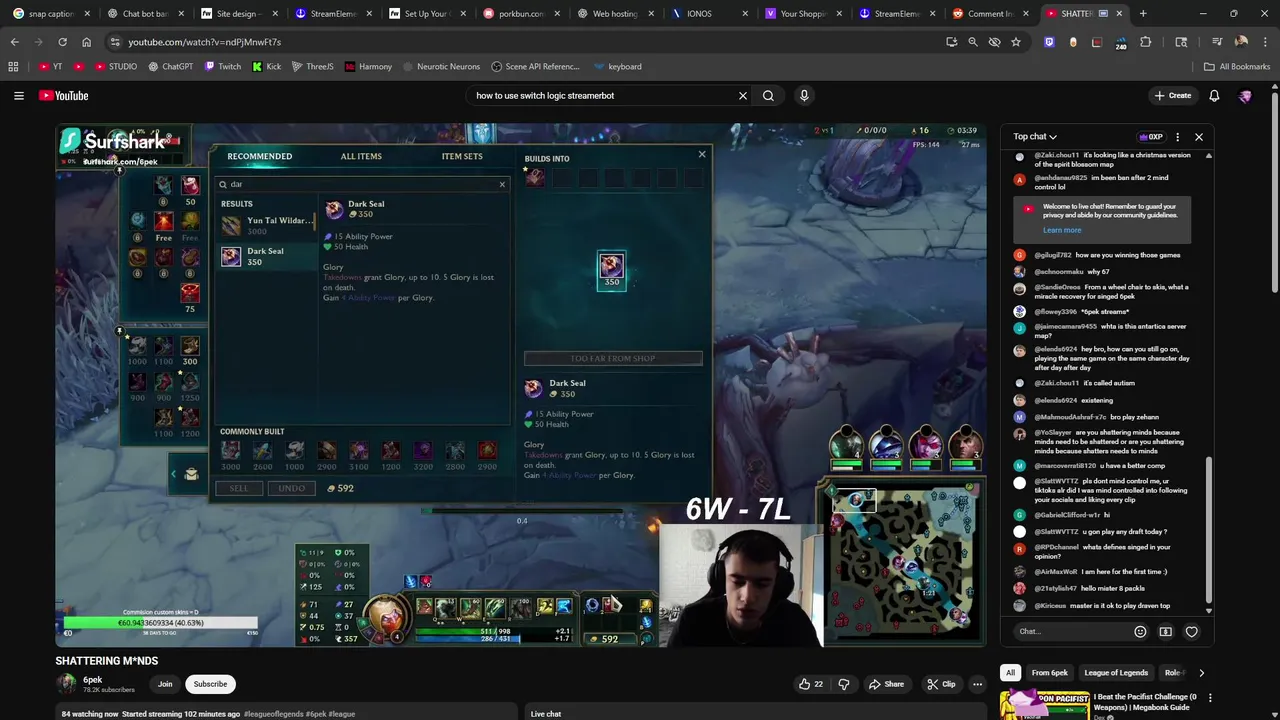Image resolution: width=1280 pixels, height=720 pixels.
Task: Open the Twitch bookmark
Action: tap(222, 67)
